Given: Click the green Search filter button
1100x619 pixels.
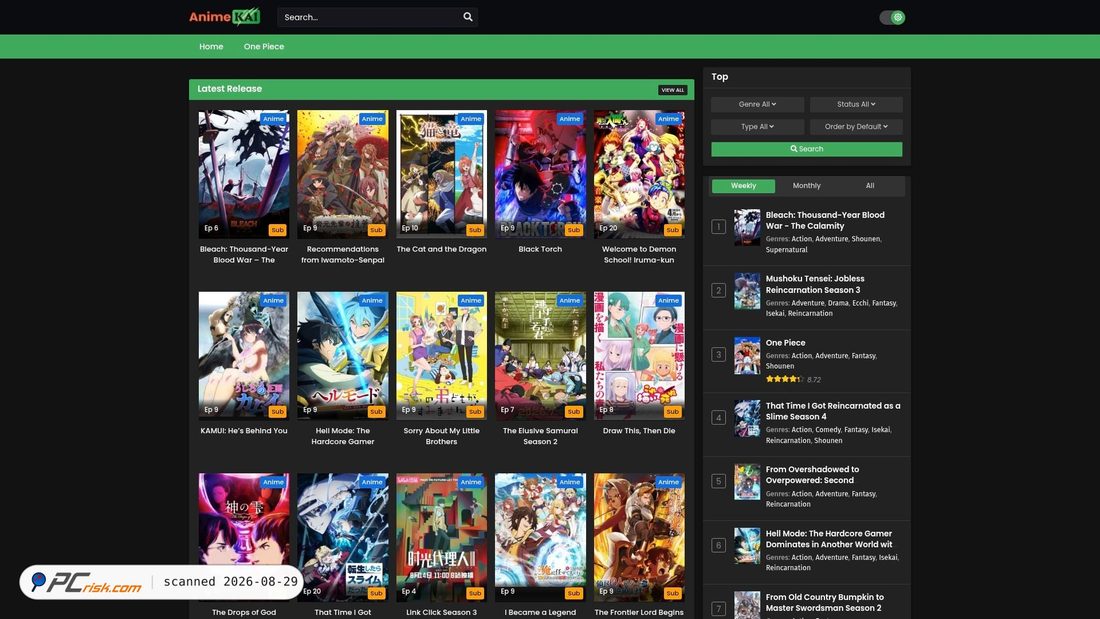Looking at the screenshot, I should pyautogui.click(x=807, y=149).
